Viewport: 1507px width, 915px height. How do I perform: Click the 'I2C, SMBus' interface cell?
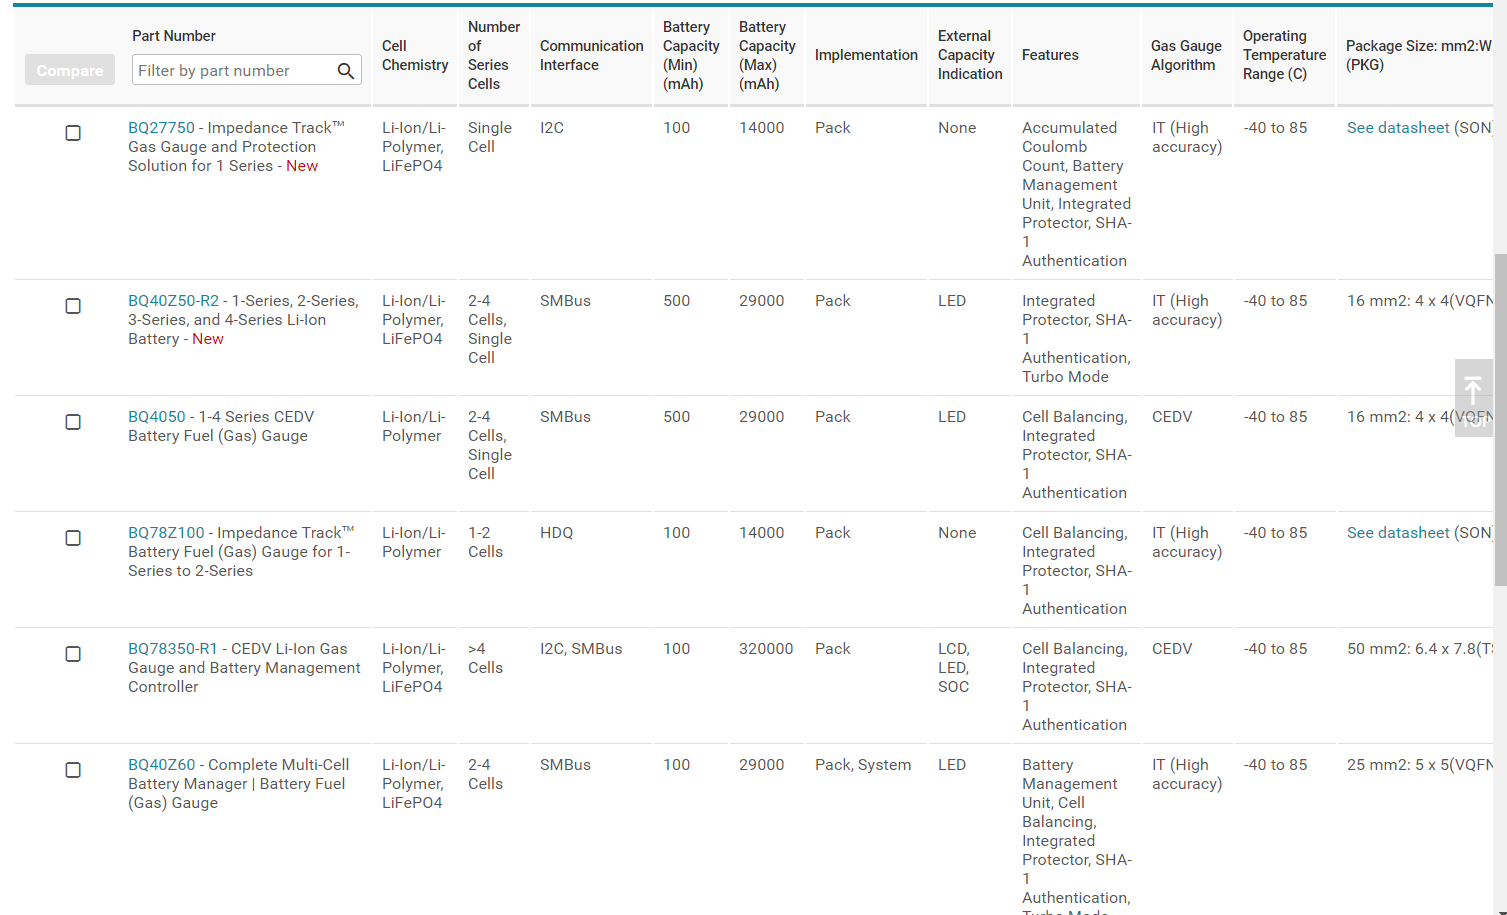[x=581, y=649]
